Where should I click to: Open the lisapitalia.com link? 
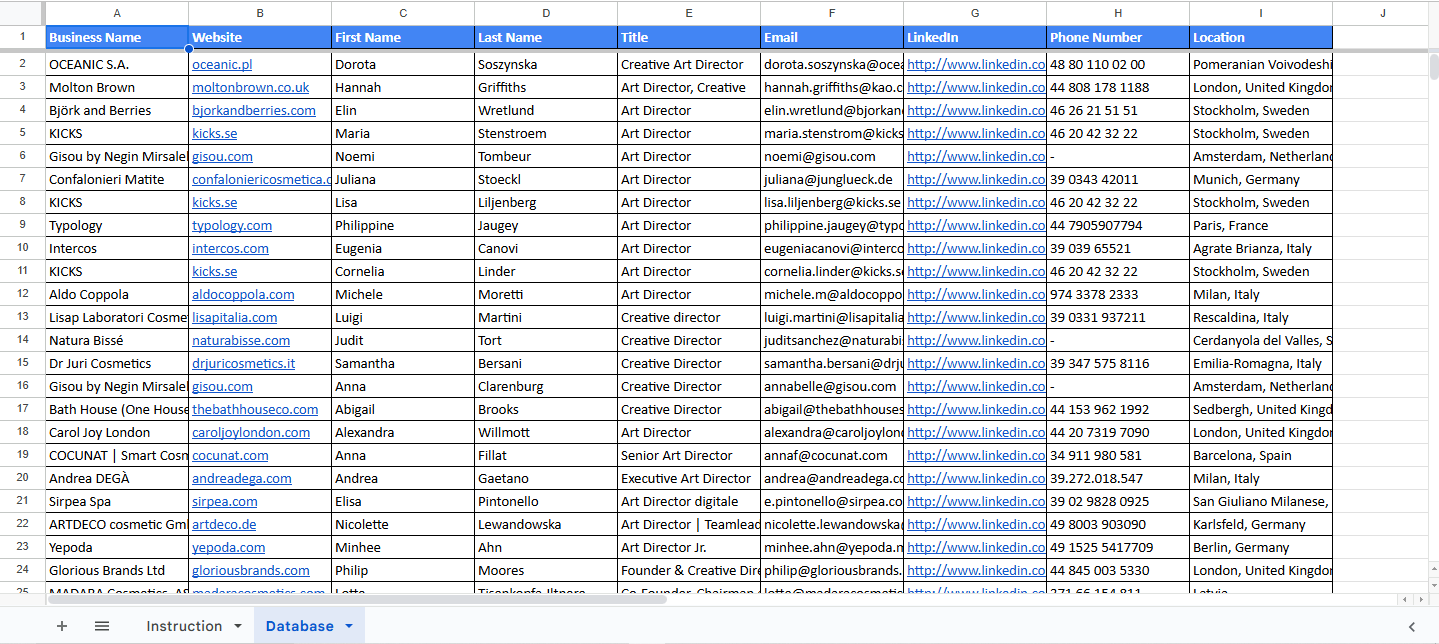coord(235,317)
